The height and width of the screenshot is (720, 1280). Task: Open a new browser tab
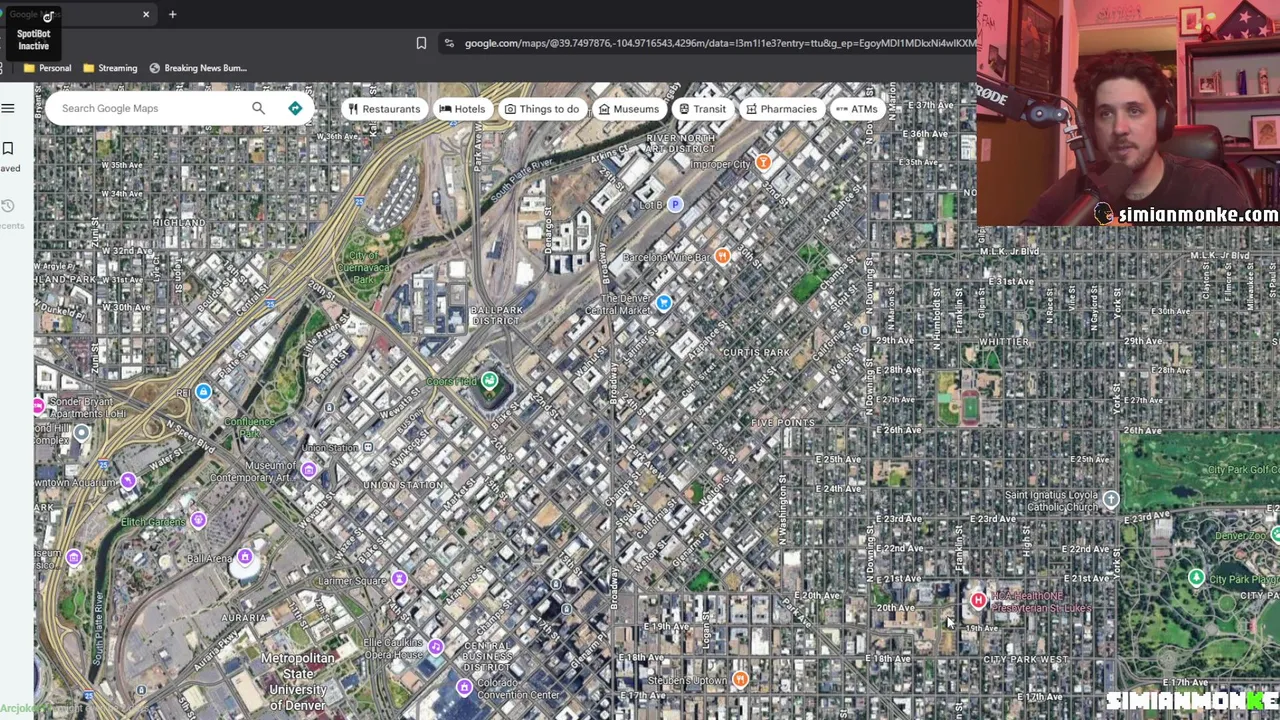[x=172, y=15]
